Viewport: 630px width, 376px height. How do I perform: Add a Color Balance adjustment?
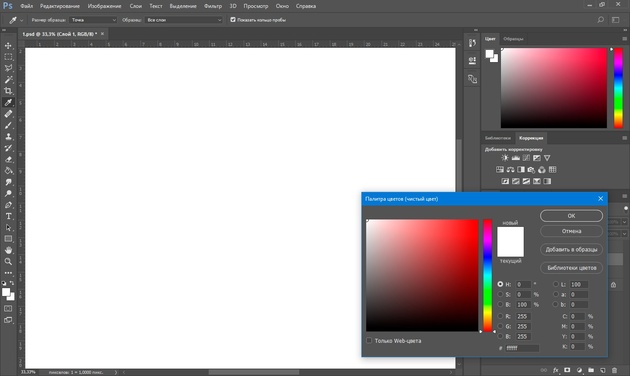[510, 170]
